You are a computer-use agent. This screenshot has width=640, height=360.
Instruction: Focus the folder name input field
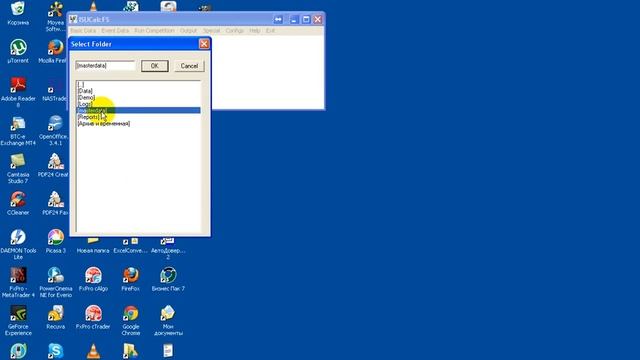pos(105,65)
